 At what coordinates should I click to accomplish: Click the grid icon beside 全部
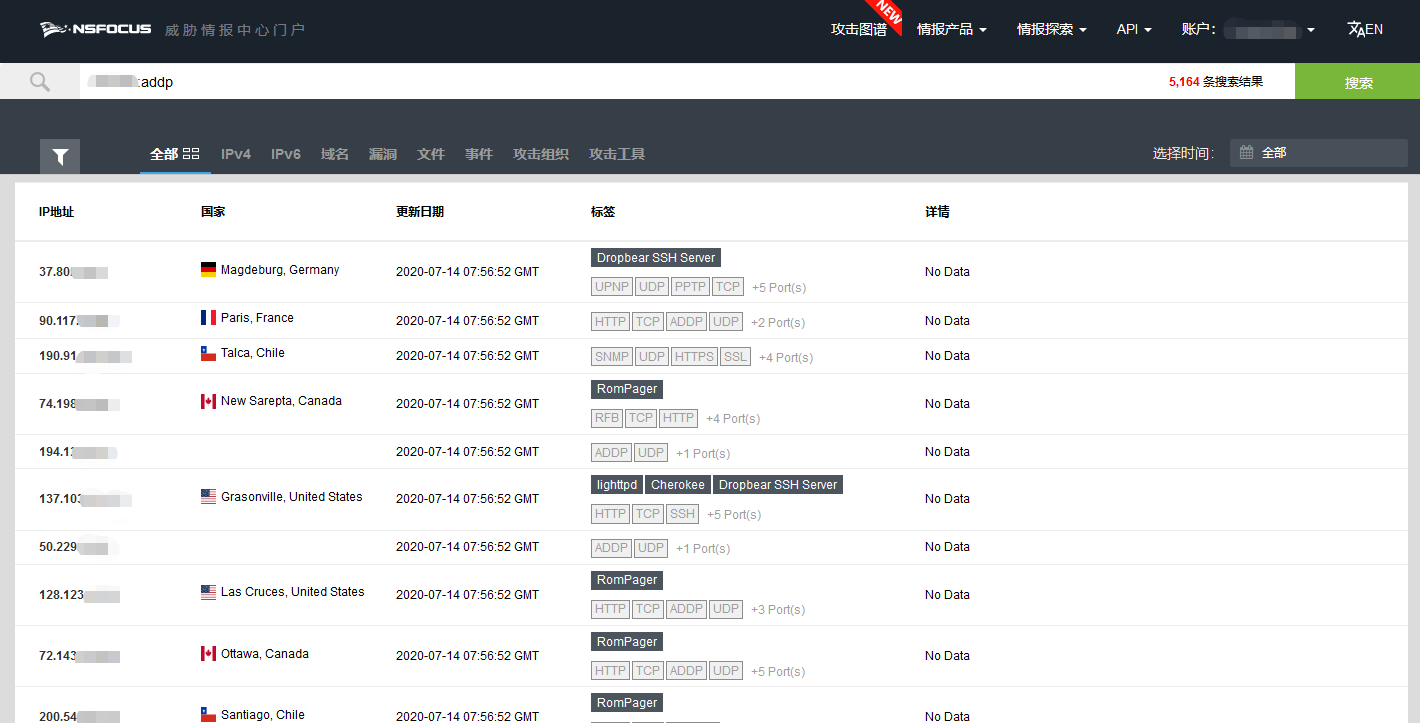tap(191, 154)
